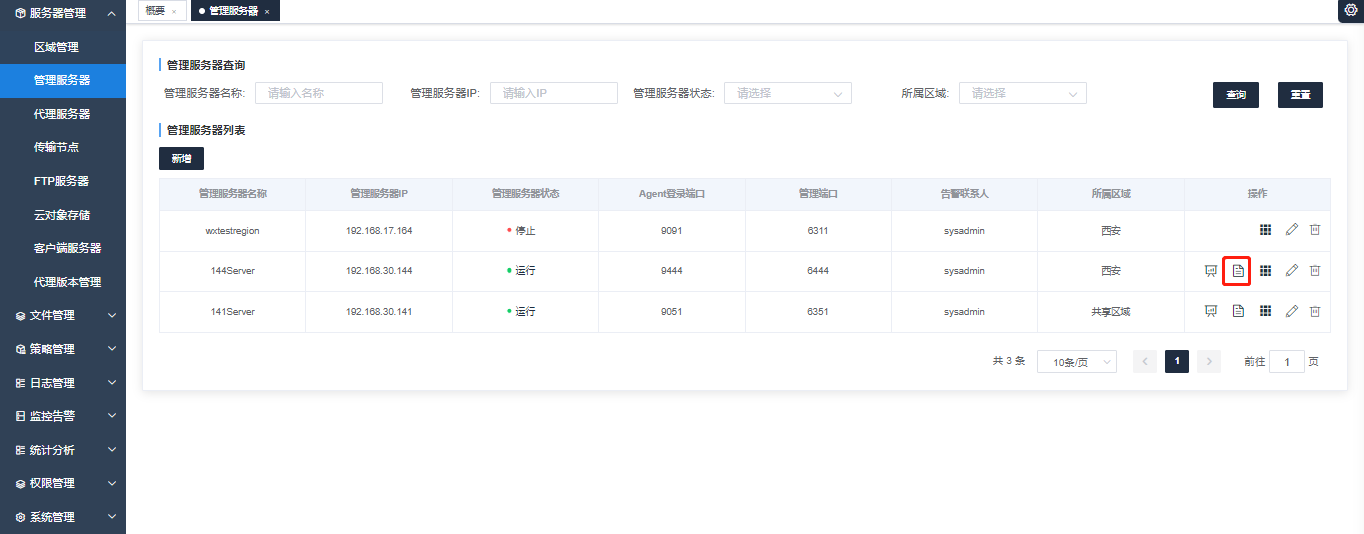Screen dimensions: 1364x534
Task: Expand the 文件管理 sidebar menu
Action: click(x=63, y=315)
